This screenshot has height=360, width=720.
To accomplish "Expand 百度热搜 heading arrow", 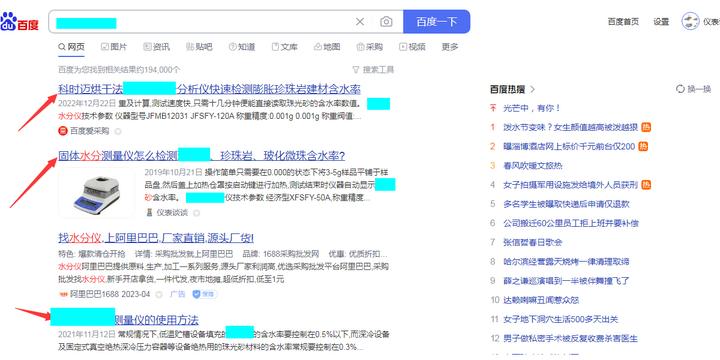I will point(533,89).
